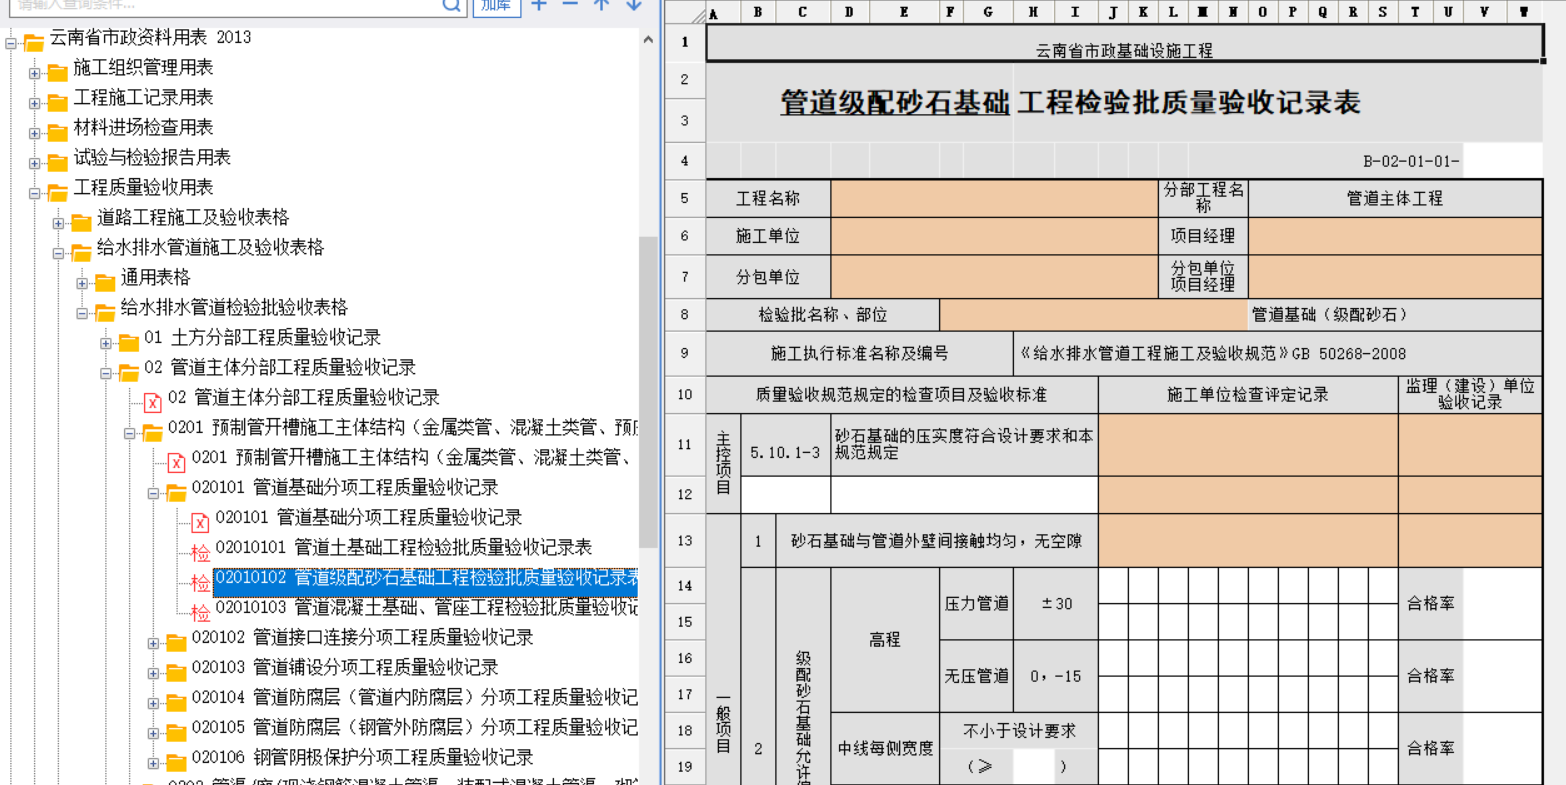Click the search condition input box
This screenshot has height=785, width=1566.
coord(220,5)
